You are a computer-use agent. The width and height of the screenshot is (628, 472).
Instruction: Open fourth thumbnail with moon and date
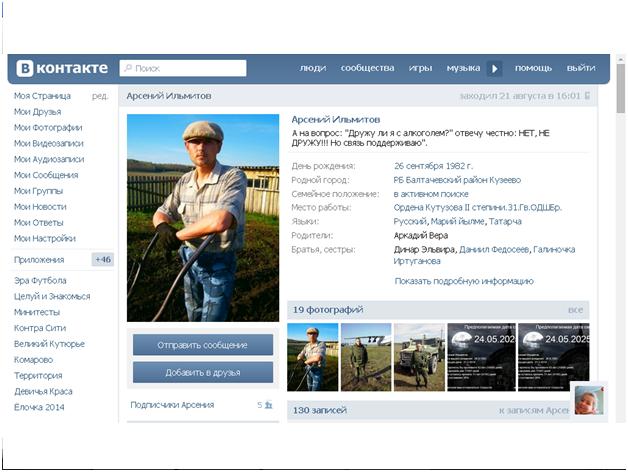click(481, 357)
